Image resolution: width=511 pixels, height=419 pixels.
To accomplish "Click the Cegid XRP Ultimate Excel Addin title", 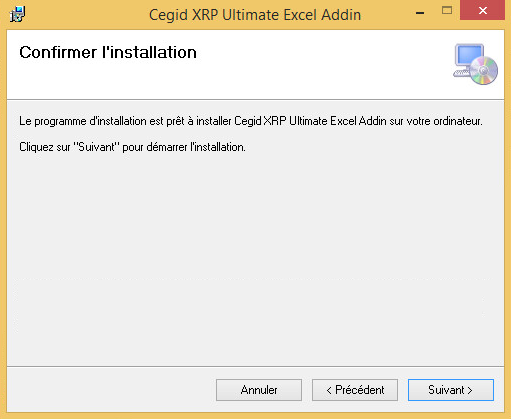I will click(255, 15).
